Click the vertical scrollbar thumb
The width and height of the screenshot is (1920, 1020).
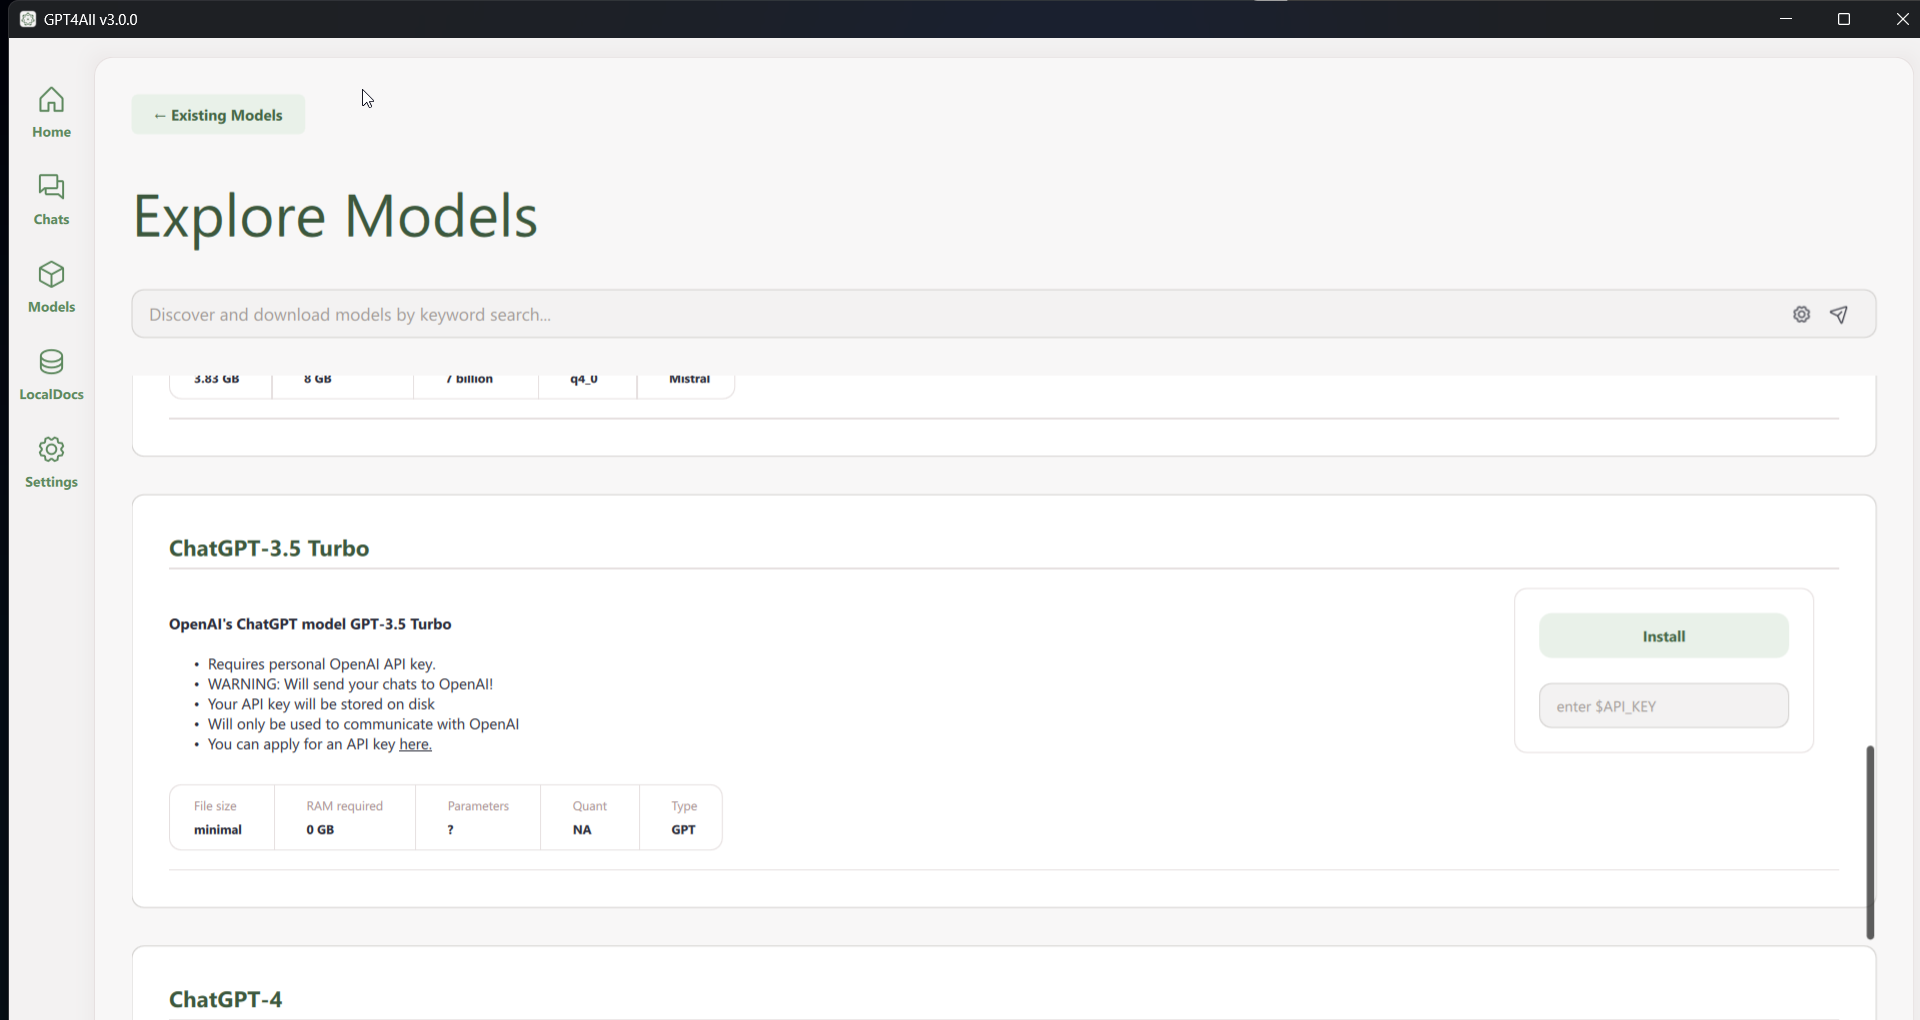pyautogui.click(x=1869, y=842)
